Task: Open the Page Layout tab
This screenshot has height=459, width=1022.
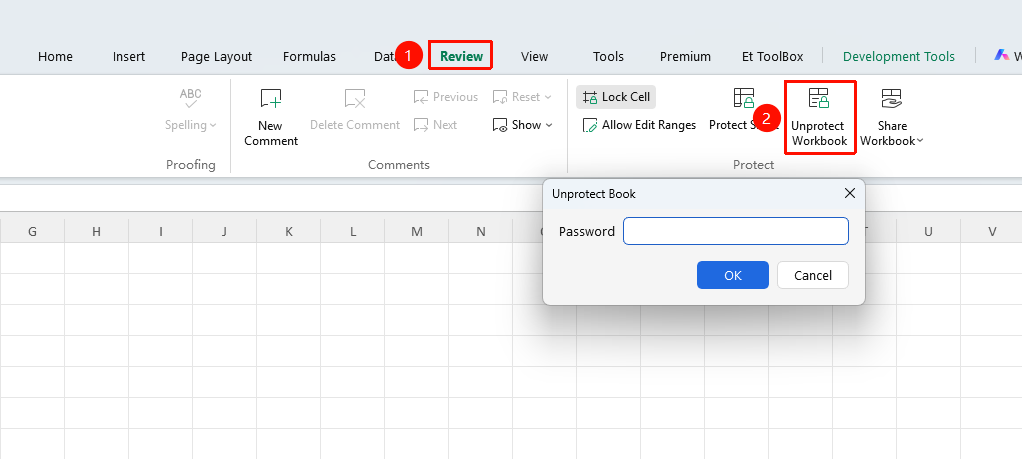Action: click(x=216, y=57)
